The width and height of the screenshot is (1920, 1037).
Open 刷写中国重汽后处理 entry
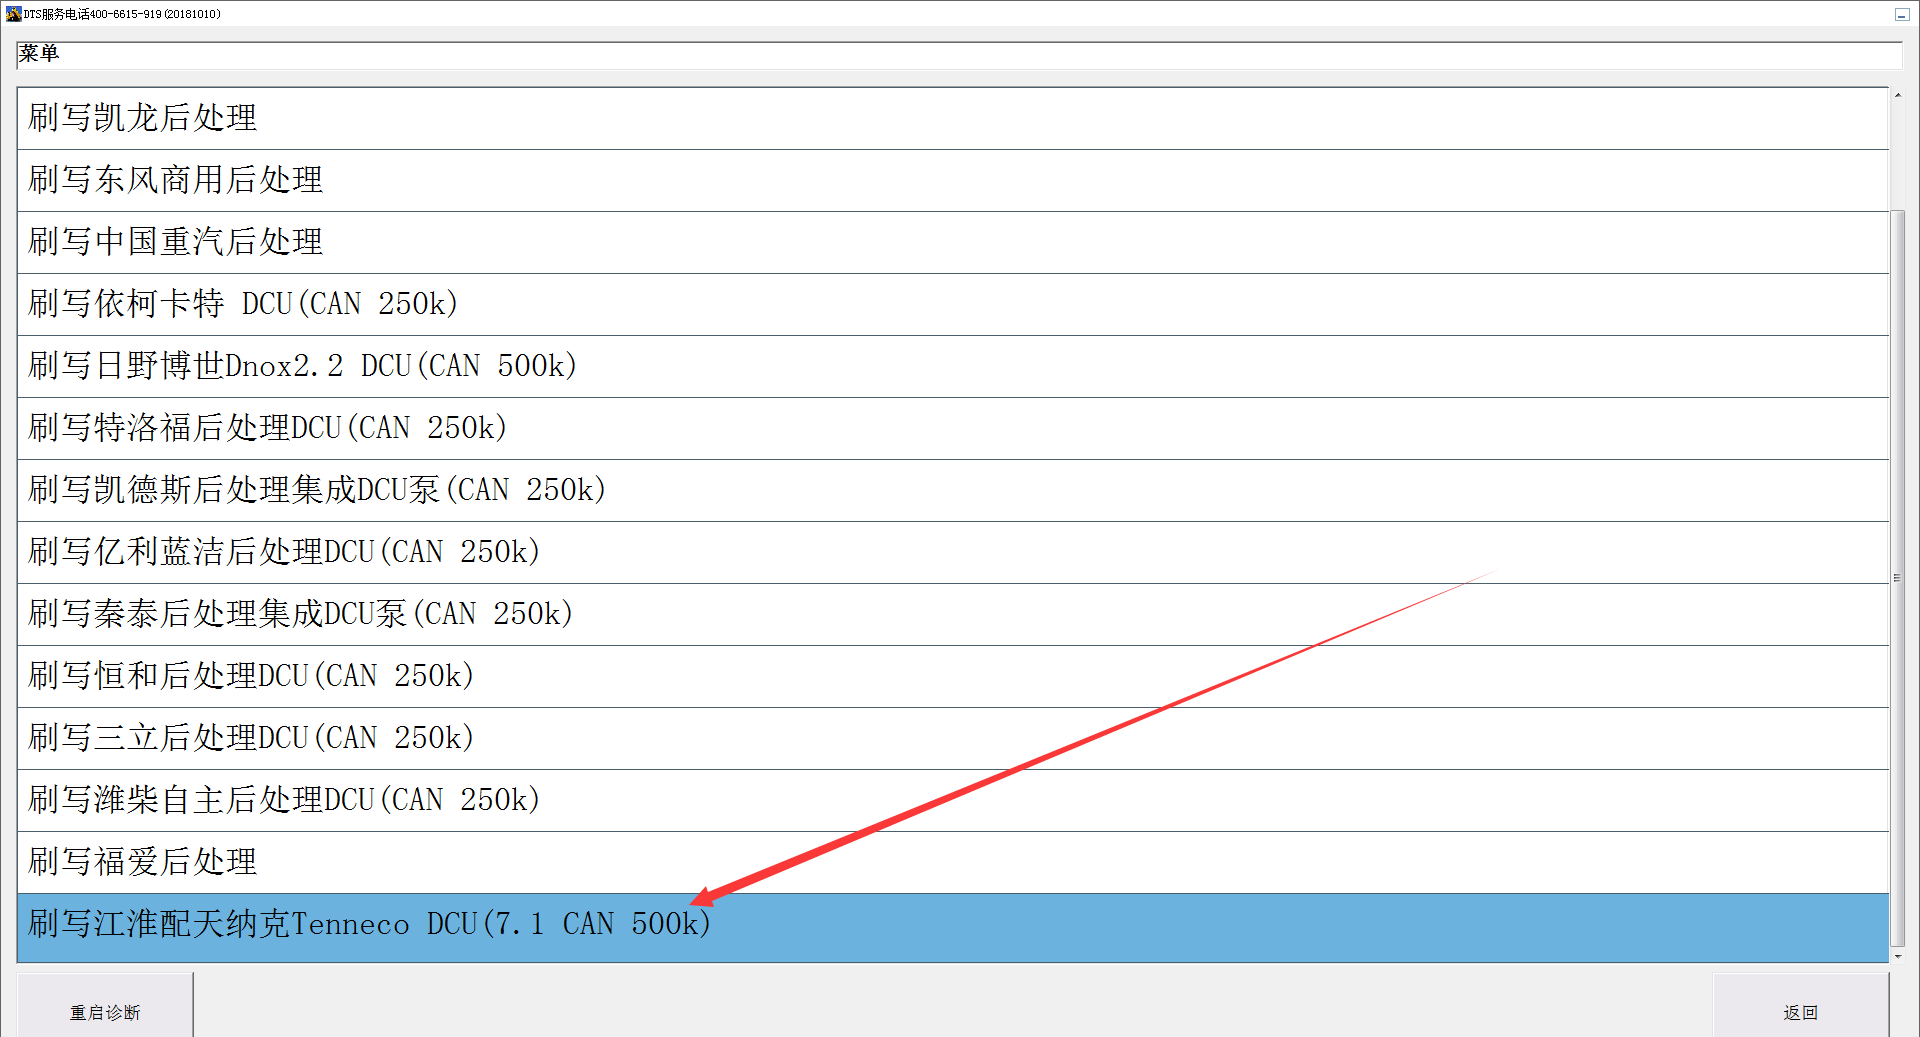(x=952, y=243)
